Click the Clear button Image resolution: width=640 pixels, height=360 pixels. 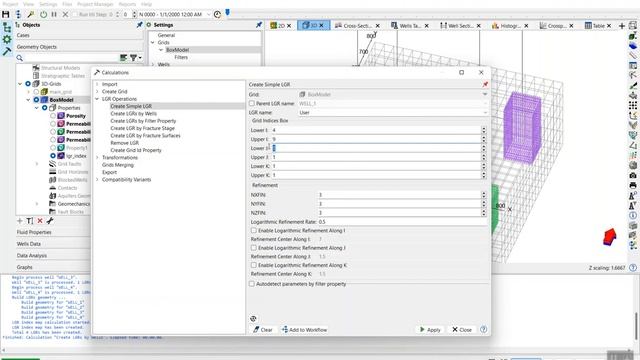[x=263, y=329]
